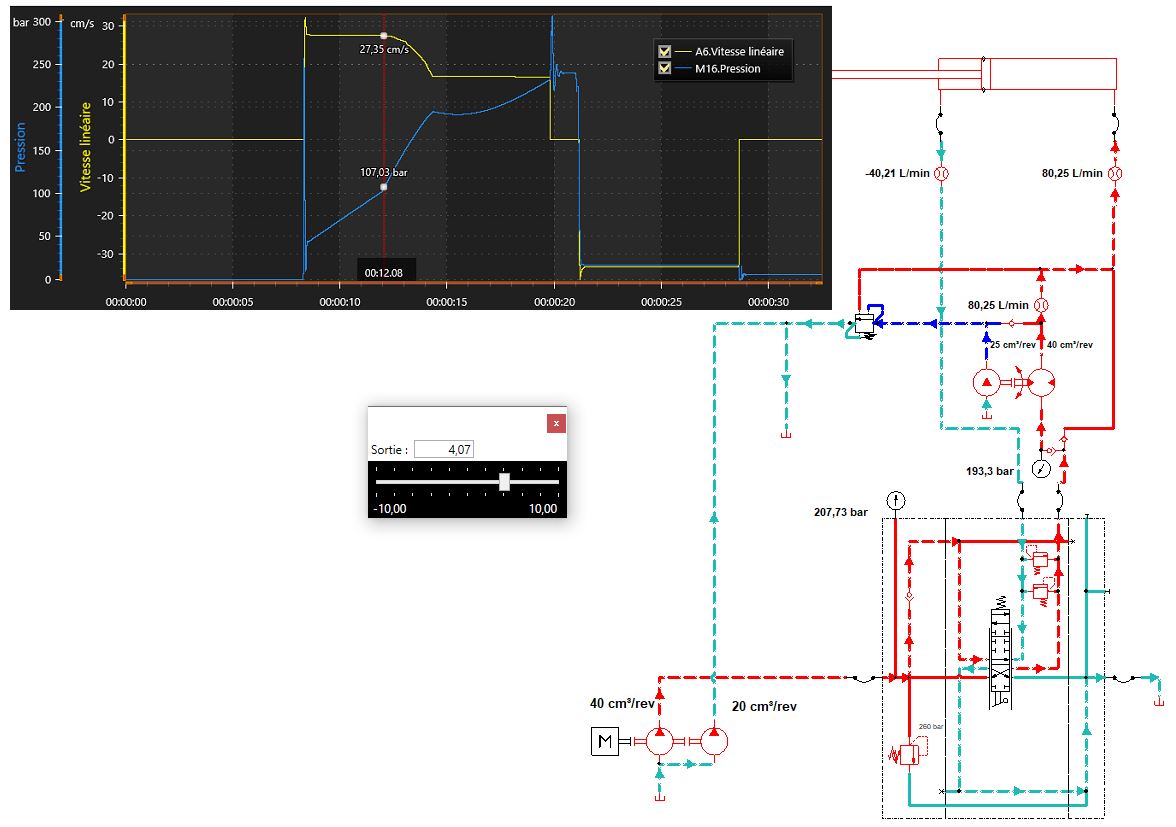
Task: Click the 260 bar relief valve
Action: point(909,754)
